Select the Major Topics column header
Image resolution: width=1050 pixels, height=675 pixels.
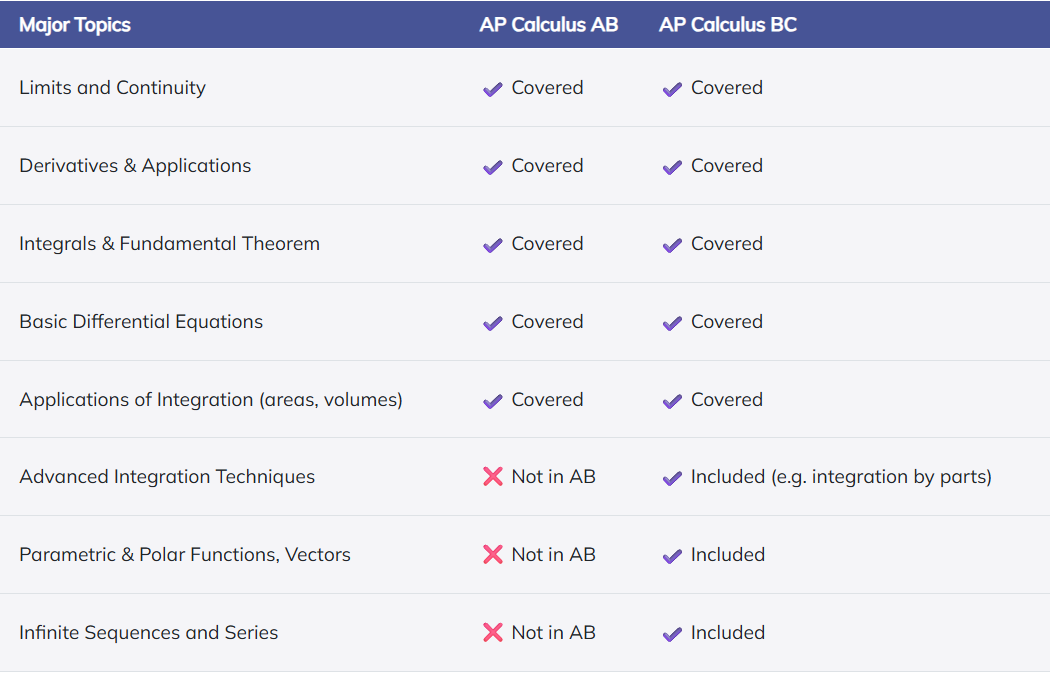[x=75, y=25]
